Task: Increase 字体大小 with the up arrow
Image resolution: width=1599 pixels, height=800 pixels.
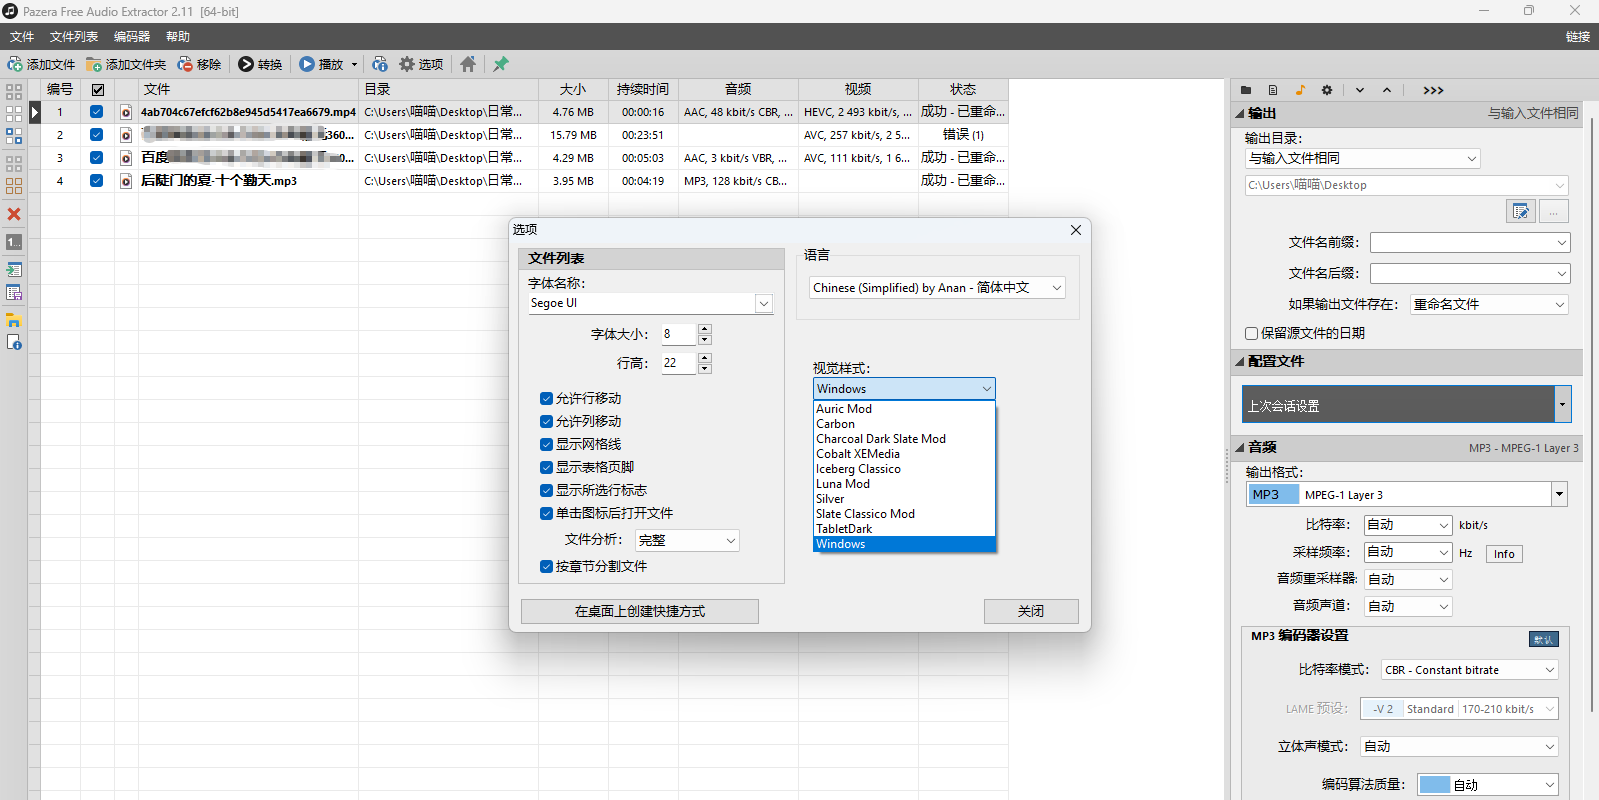Action: [x=705, y=329]
